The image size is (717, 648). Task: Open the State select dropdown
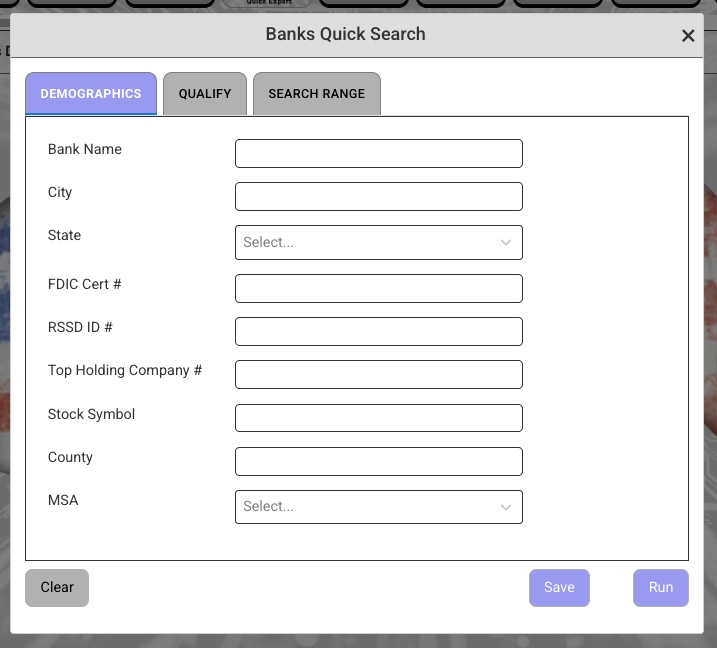click(x=379, y=242)
